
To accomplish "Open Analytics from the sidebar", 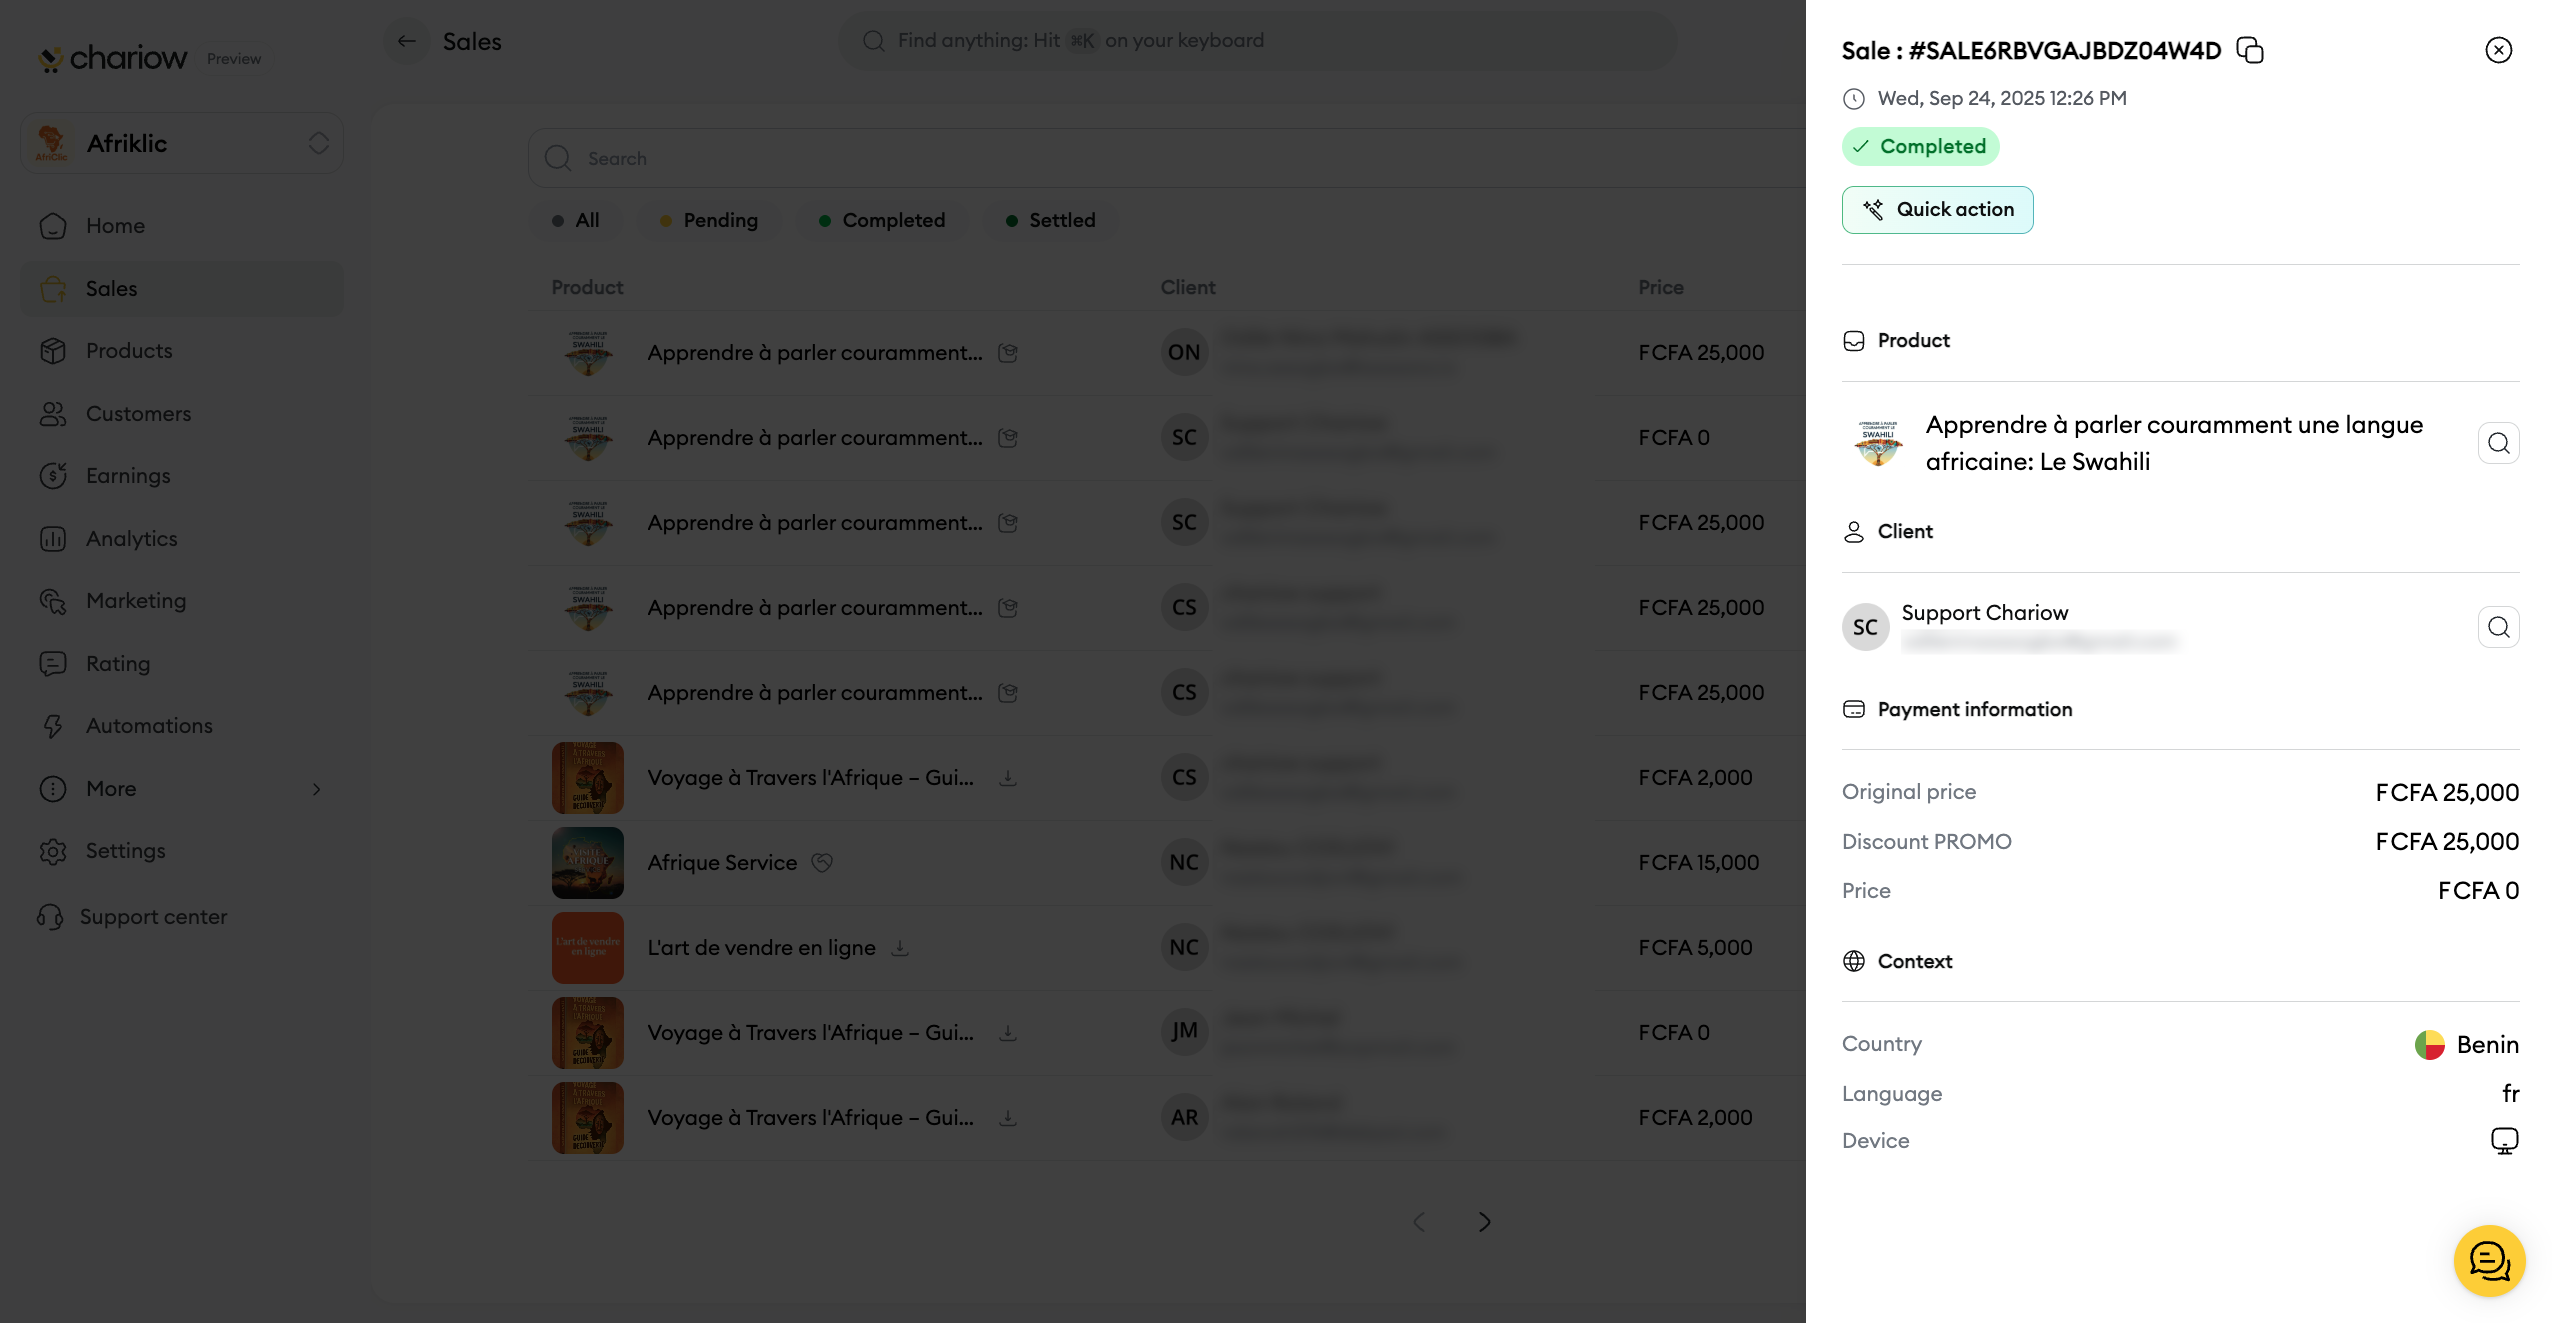I will tap(131, 539).
